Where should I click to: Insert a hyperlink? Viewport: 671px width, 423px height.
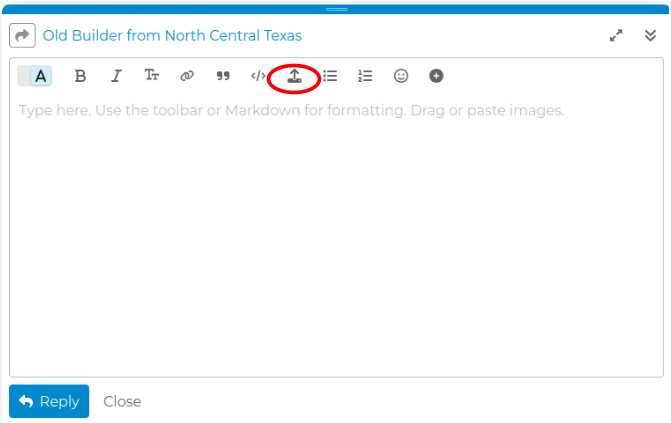point(187,76)
